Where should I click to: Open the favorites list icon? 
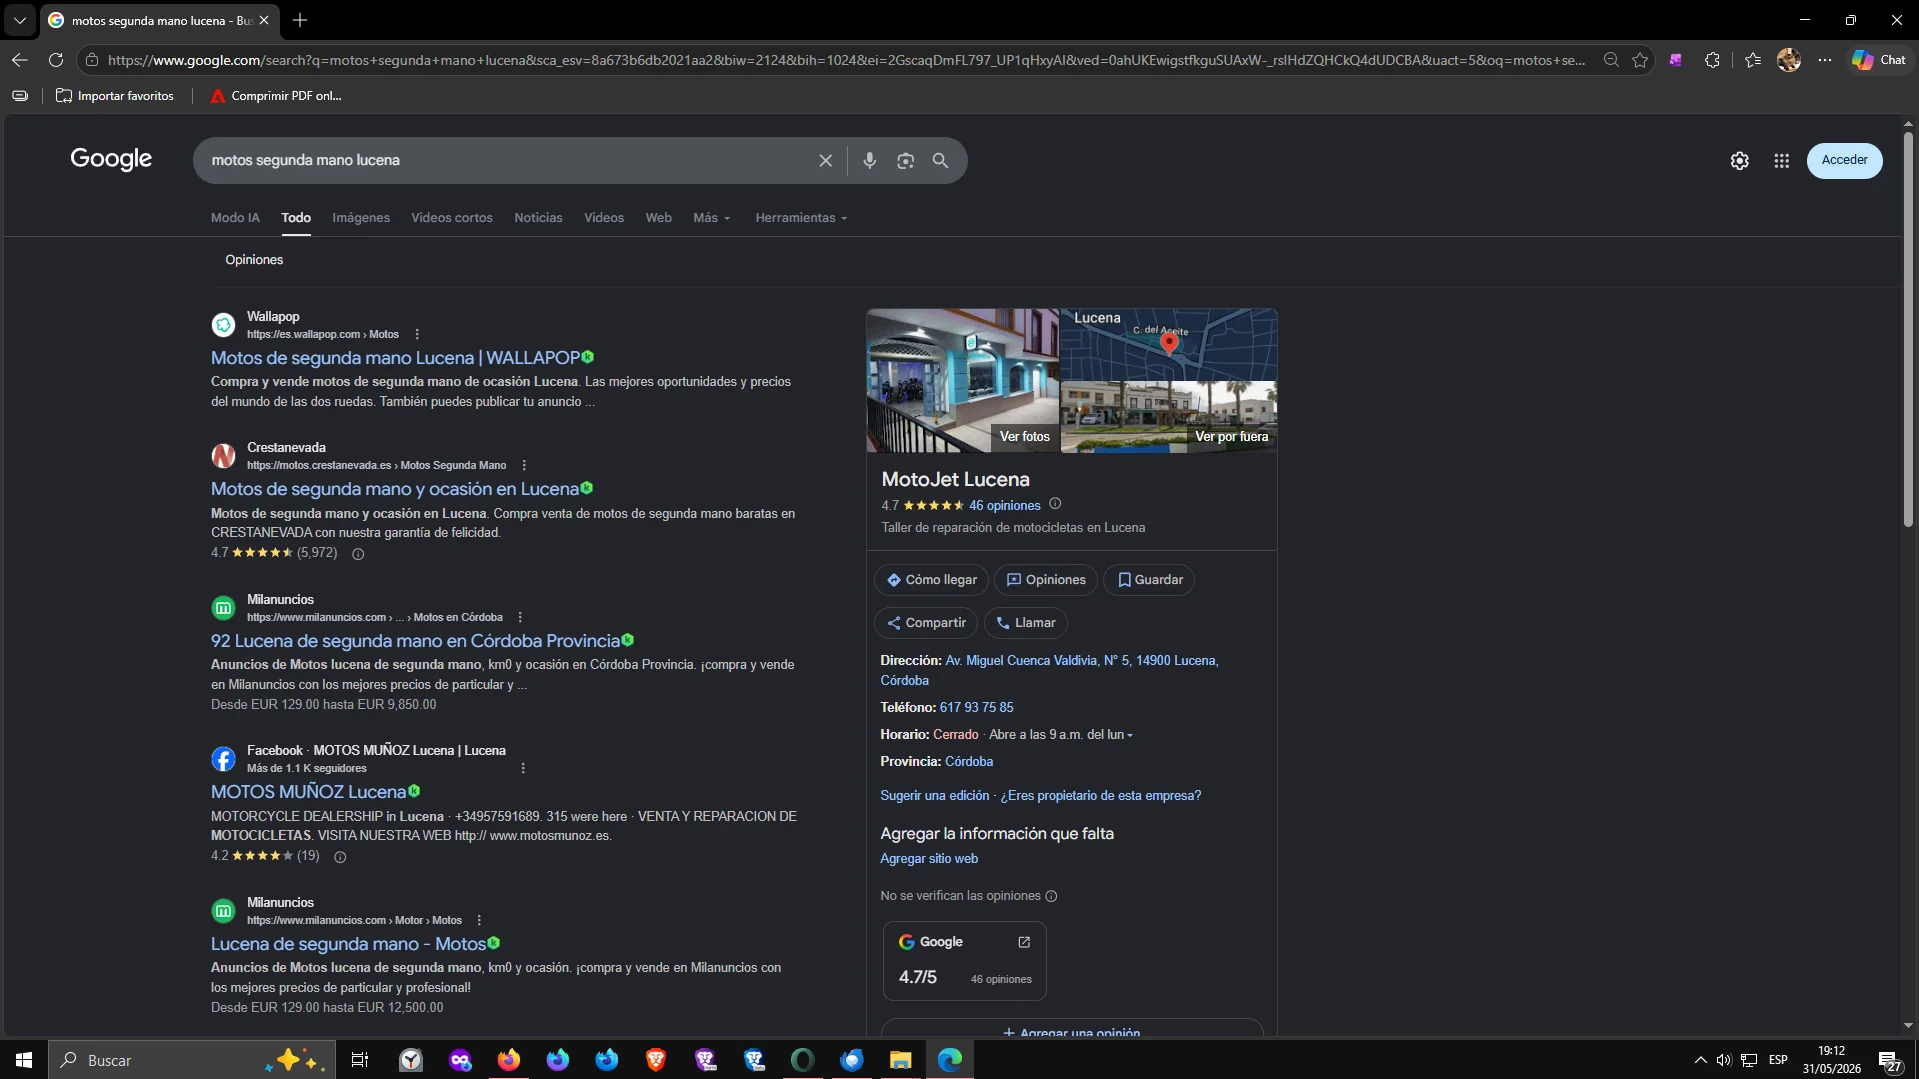1753,60
